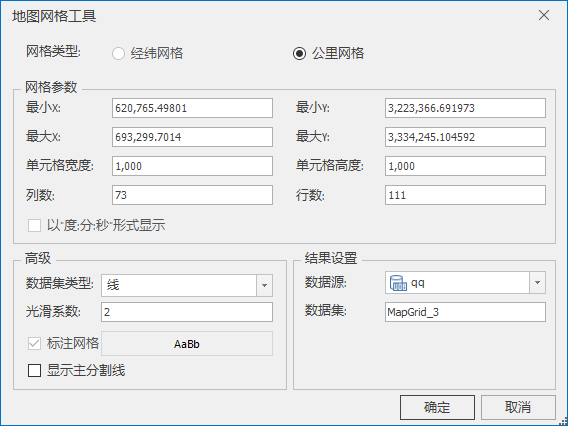Expand the 数据源 dropdown arrow
Viewport: 568px width, 426px height.
pyautogui.click(x=538, y=283)
